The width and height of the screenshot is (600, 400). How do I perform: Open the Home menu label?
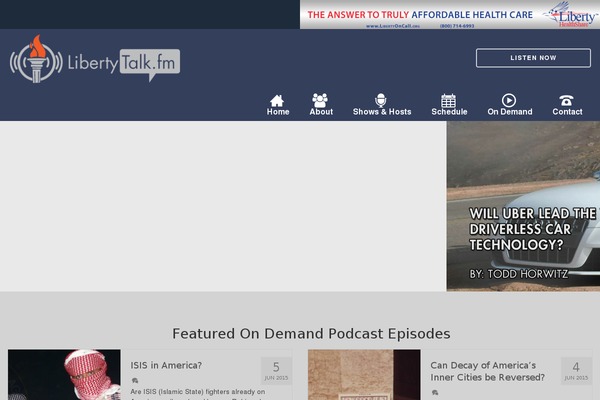click(x=278, y=112)
